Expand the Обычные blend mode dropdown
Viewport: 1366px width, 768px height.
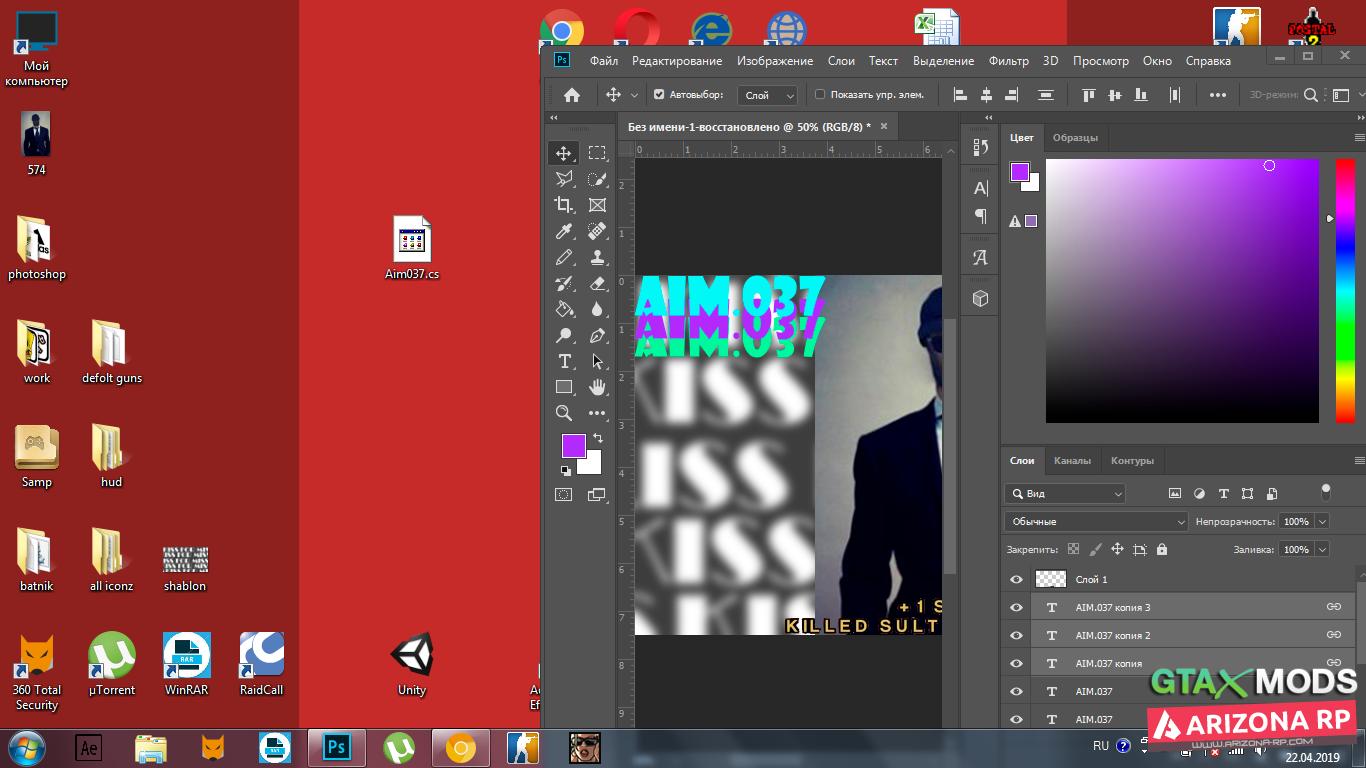click(x=1096, y=521)
